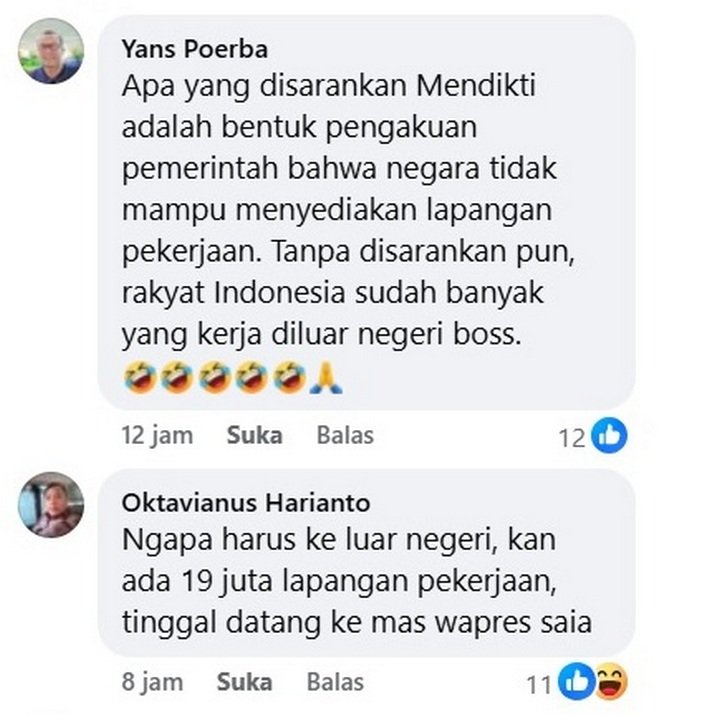View the 12 reactions count
720x715 pixels.
click(x=572, y=438)
